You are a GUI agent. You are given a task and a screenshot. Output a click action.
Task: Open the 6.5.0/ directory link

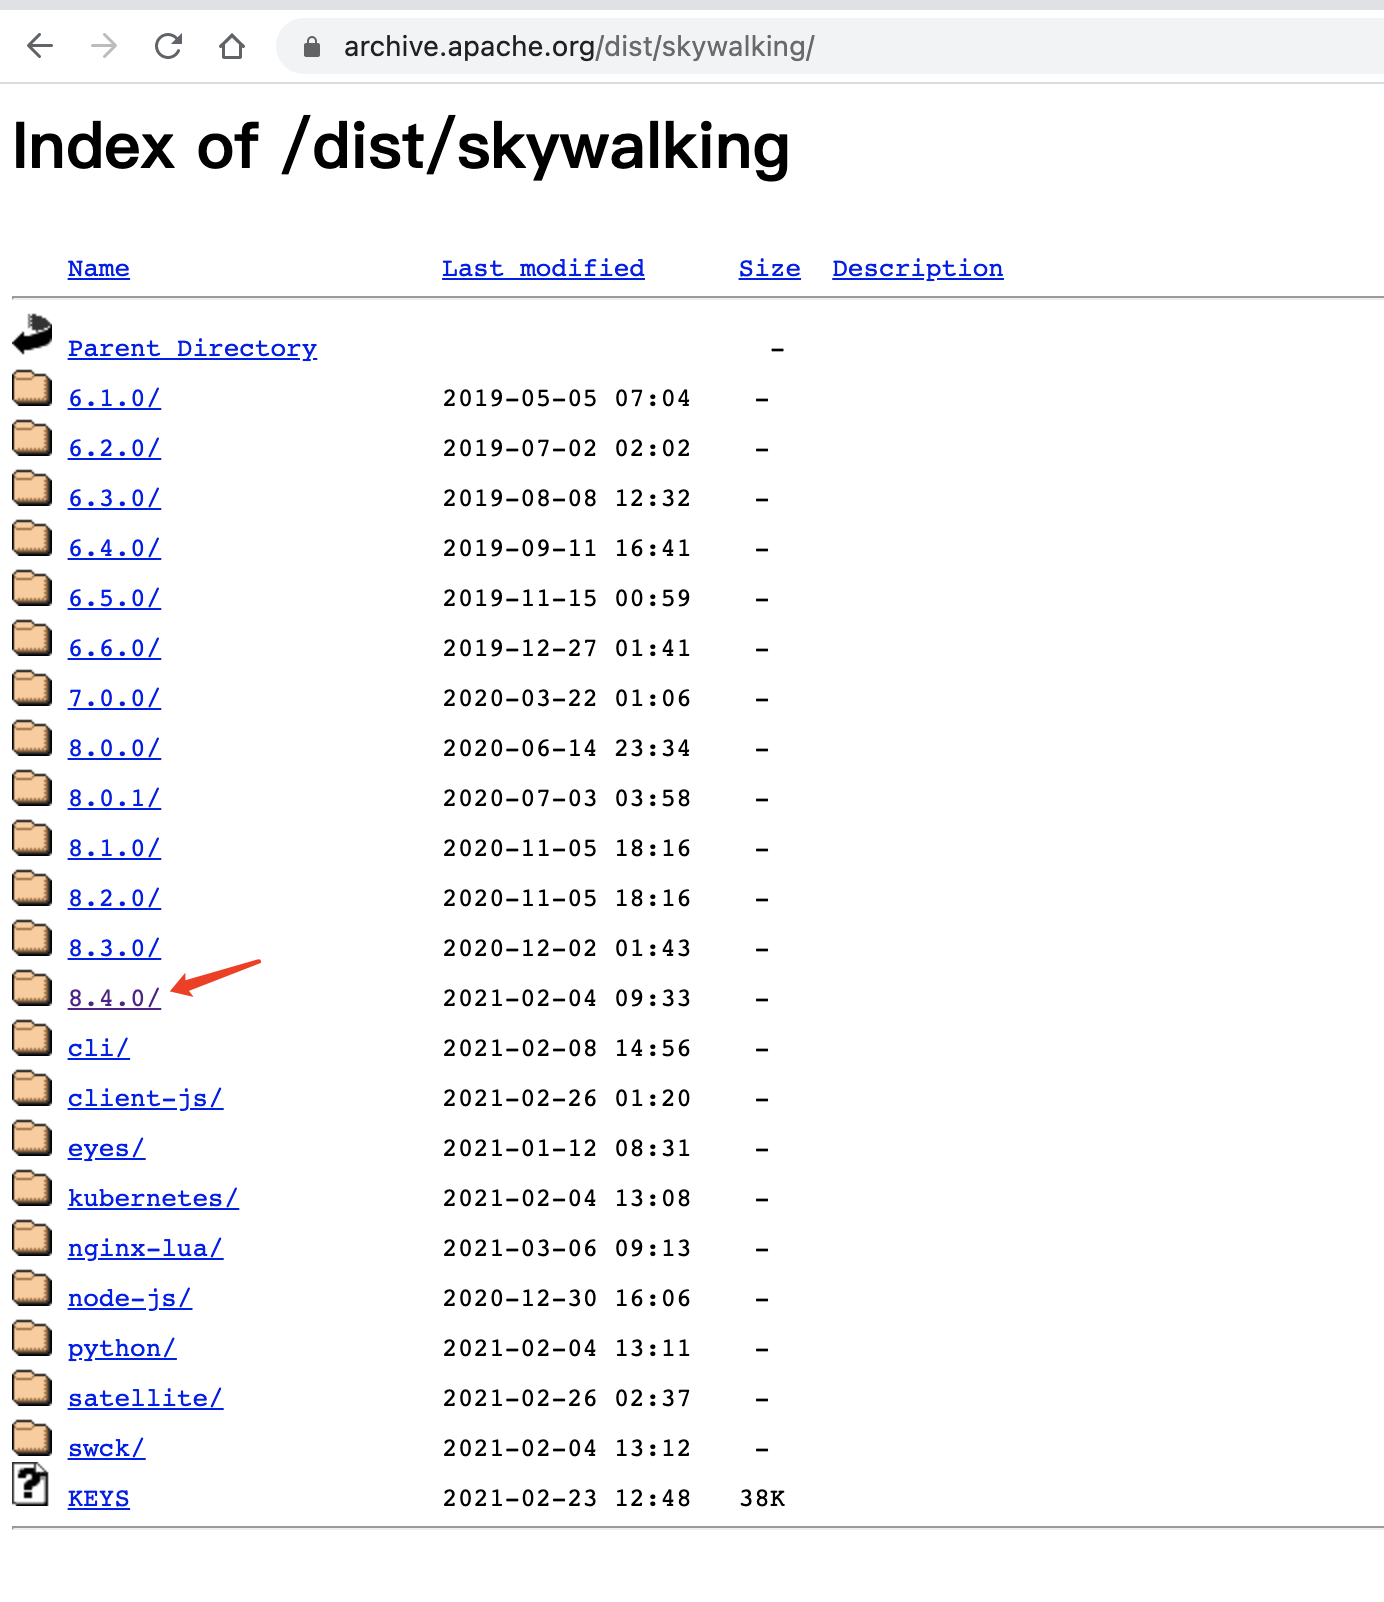pos(114,599)
